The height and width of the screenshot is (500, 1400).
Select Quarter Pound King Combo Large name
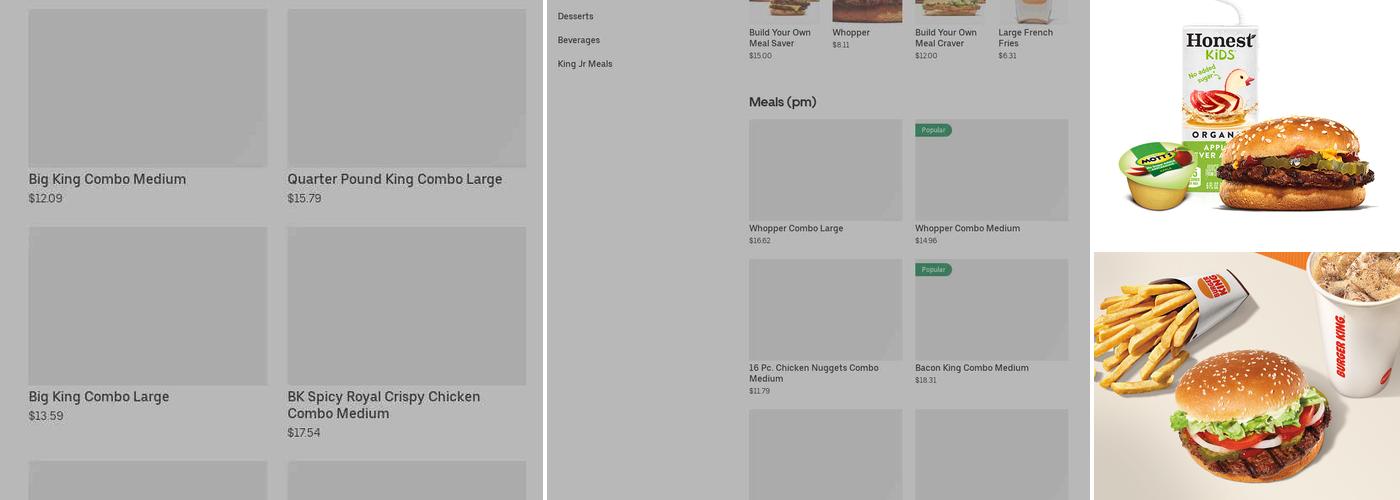point(395,179)
